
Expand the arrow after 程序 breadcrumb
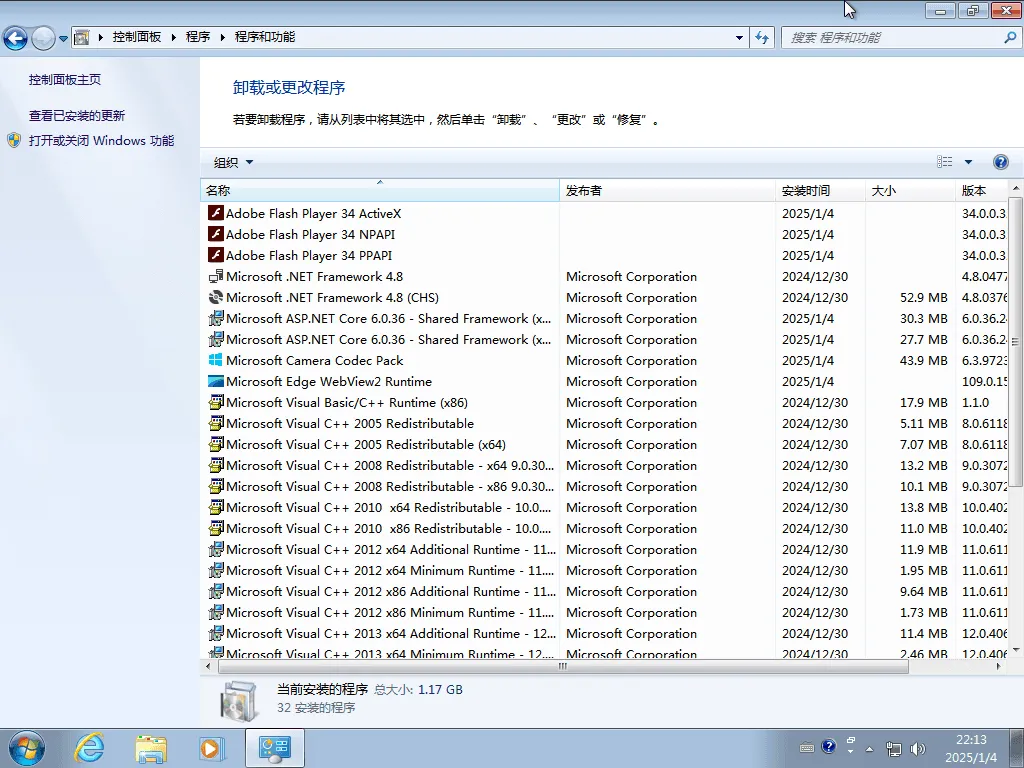pos(222,37)
